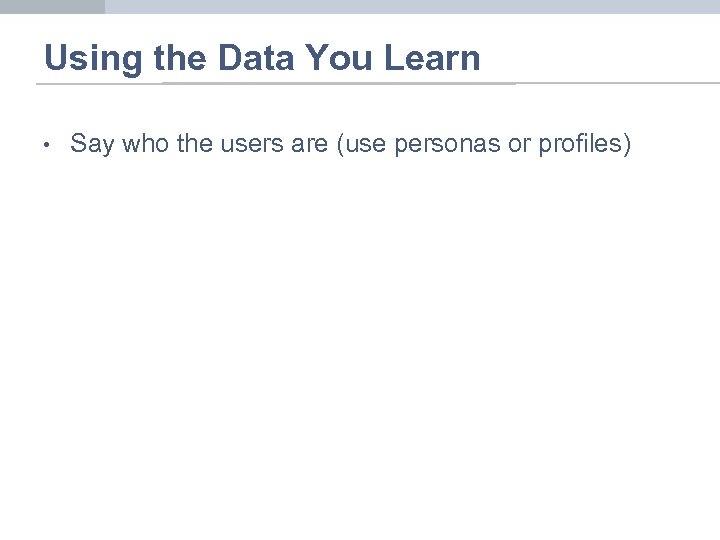Screen dimensions: 720x540
Task: Click the word "(use" in the bullet text
Action: click(x=359, y=145)
